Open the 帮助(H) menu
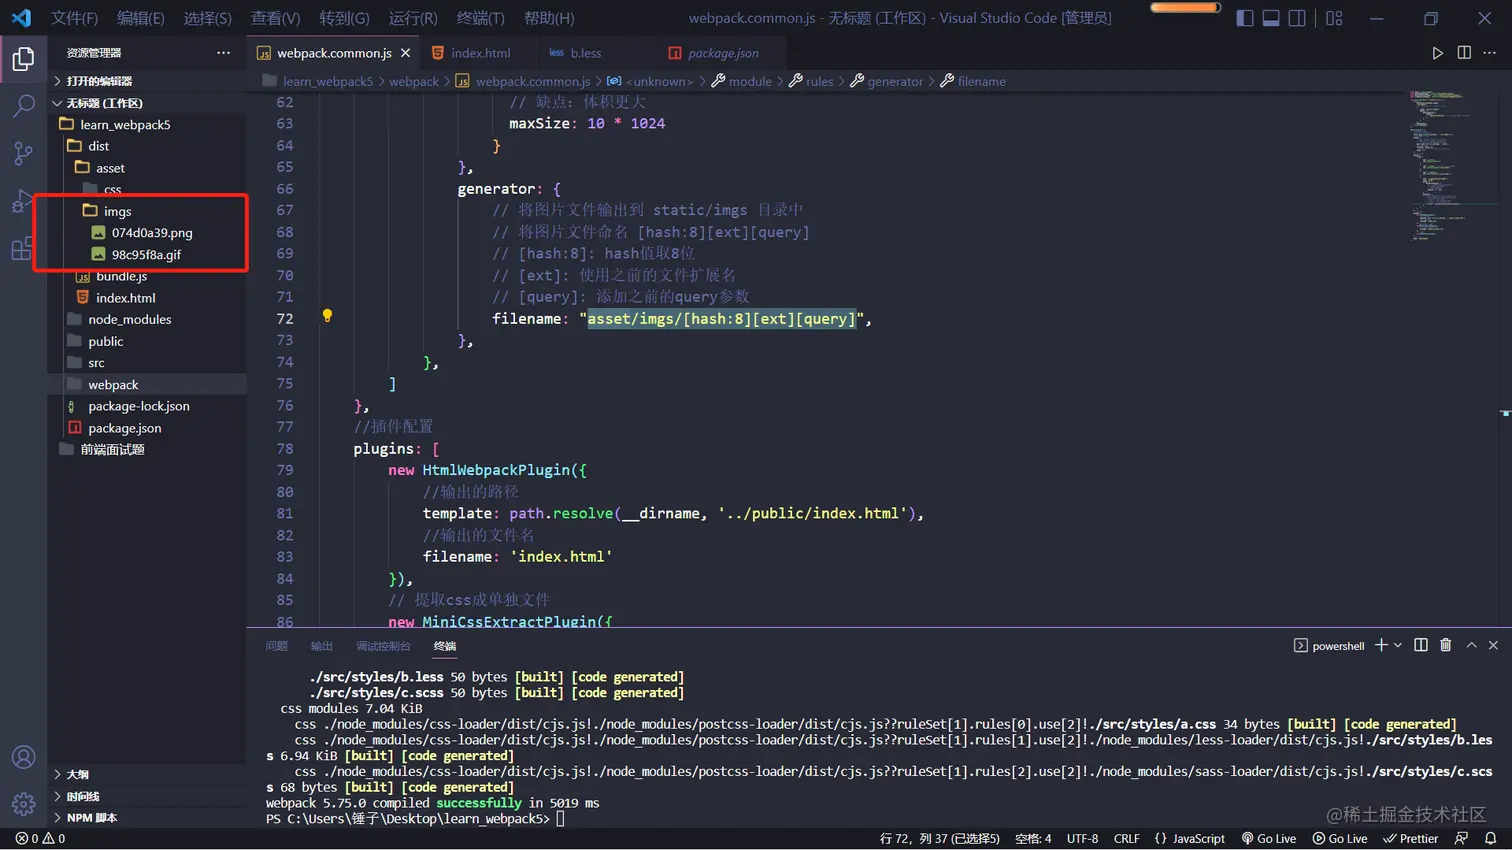The image size is (1512, 850). click(x=549, y=18)
